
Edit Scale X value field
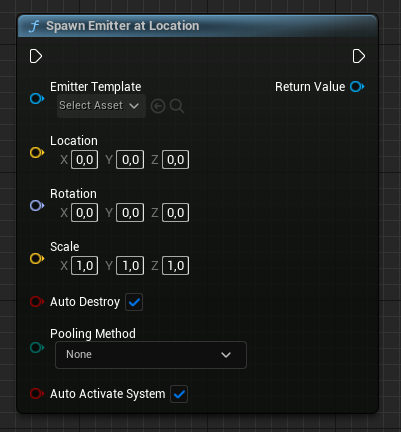tap(84, 266)
